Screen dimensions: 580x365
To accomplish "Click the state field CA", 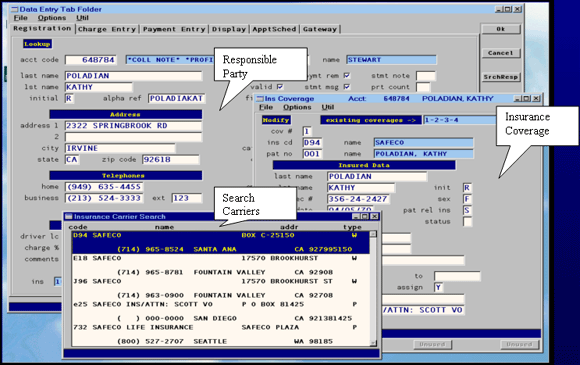I will click(72, 160).
